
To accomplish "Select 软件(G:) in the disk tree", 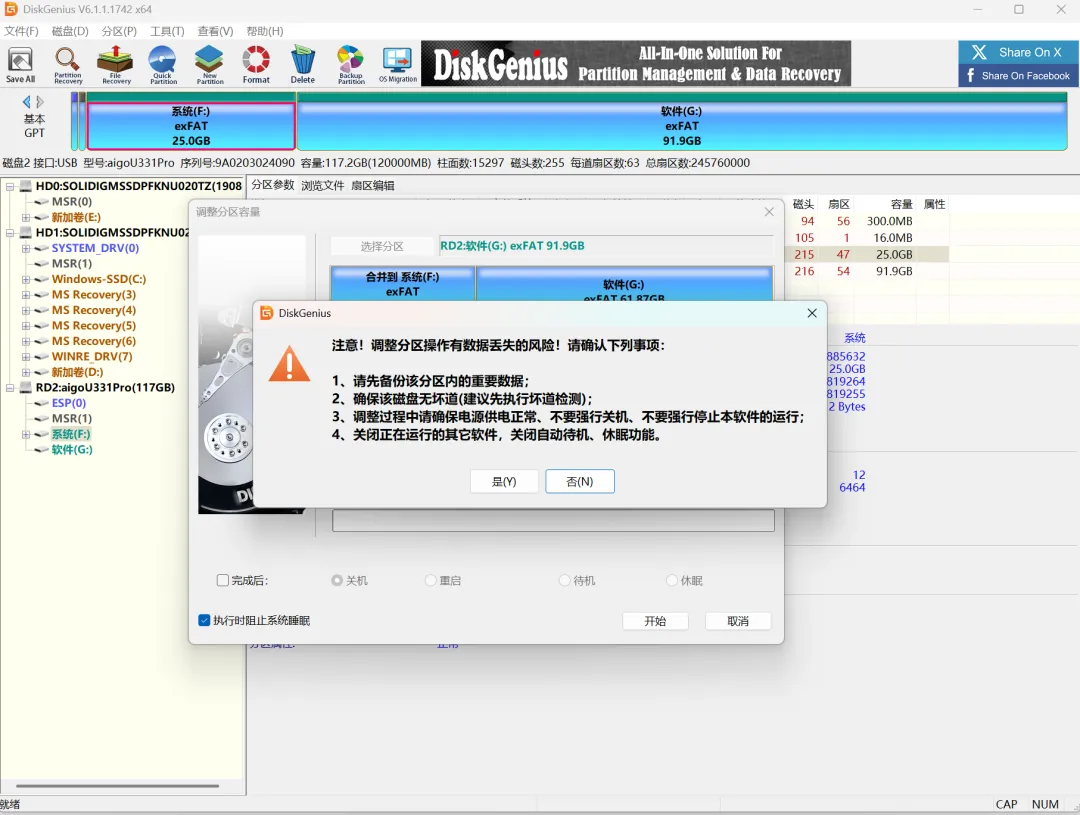I will click(x=72, y=449).
